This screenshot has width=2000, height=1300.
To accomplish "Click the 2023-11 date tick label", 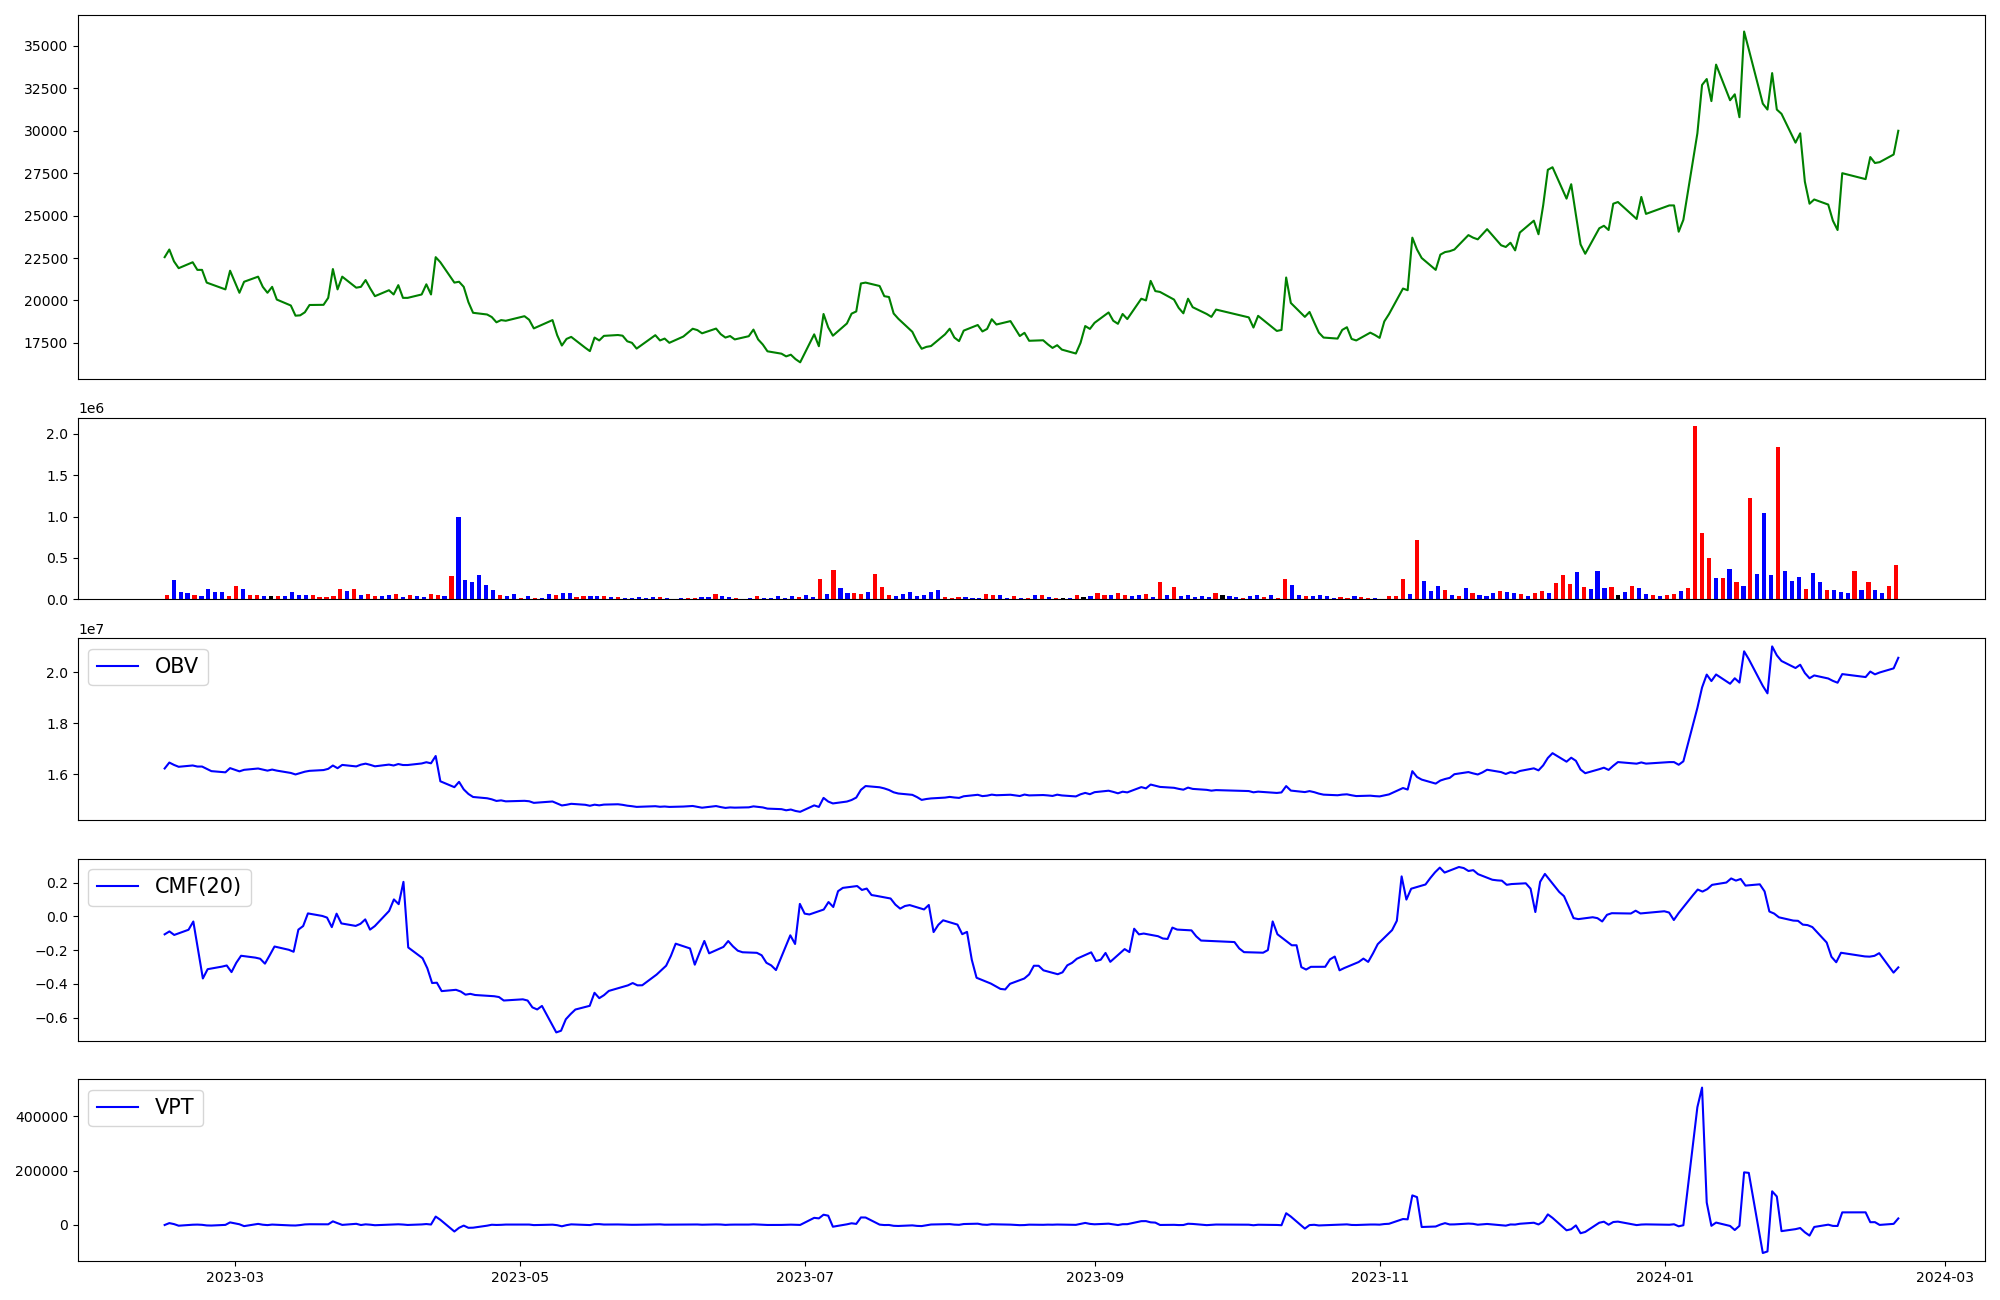I will [x=1380, y=1277].
